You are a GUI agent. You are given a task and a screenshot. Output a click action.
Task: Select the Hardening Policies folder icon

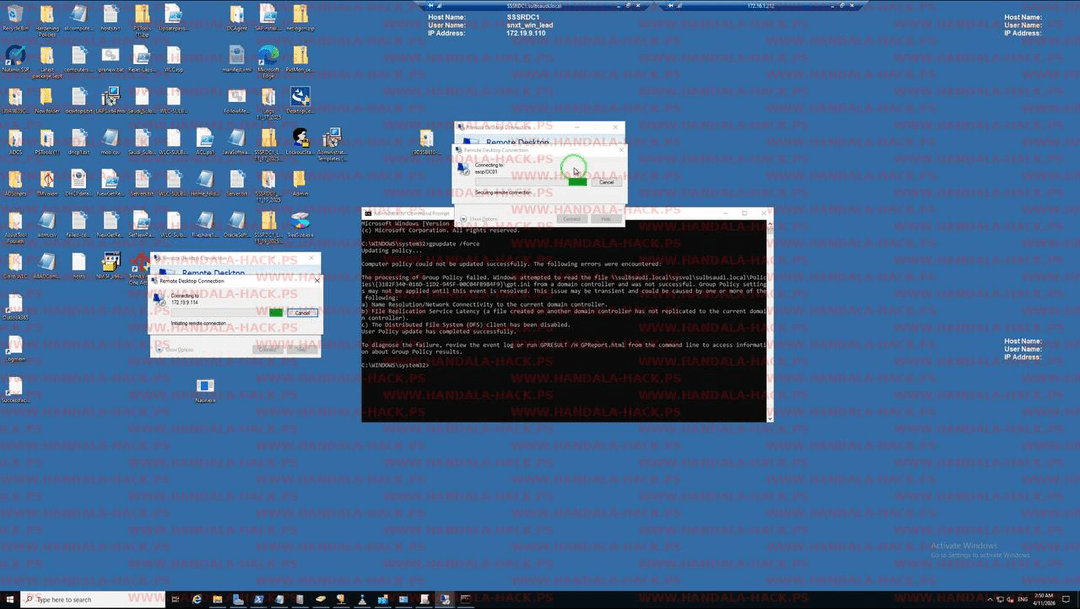pyautogui.click(x=47, y=19)
